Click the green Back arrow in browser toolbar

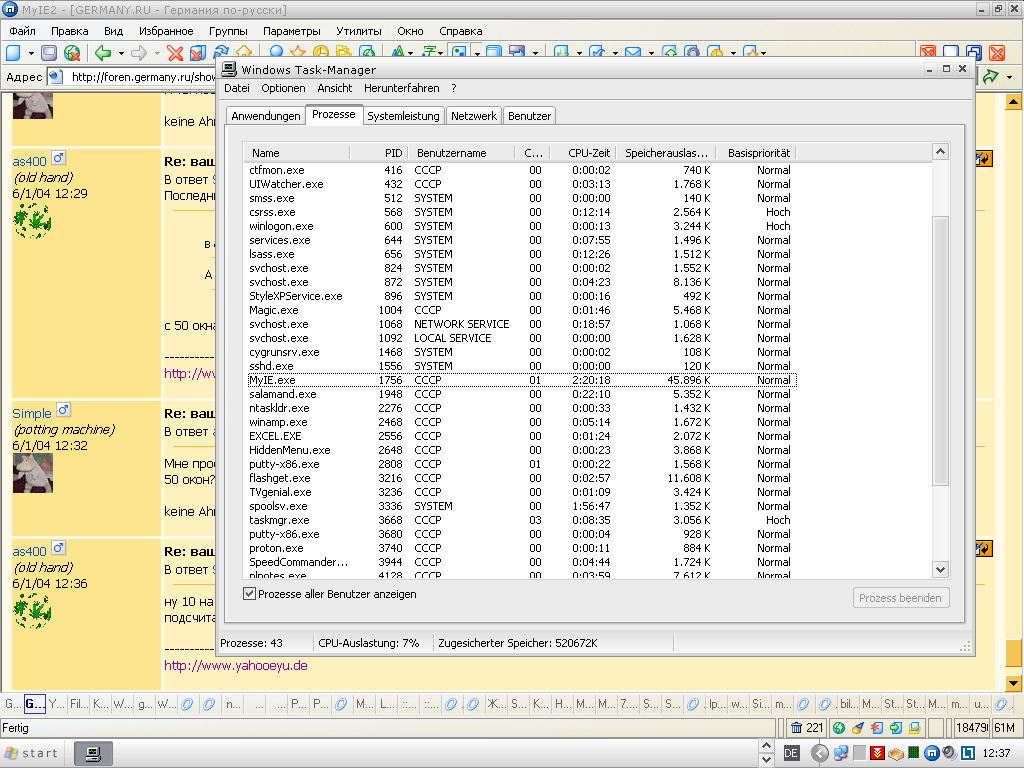point(102,53)
